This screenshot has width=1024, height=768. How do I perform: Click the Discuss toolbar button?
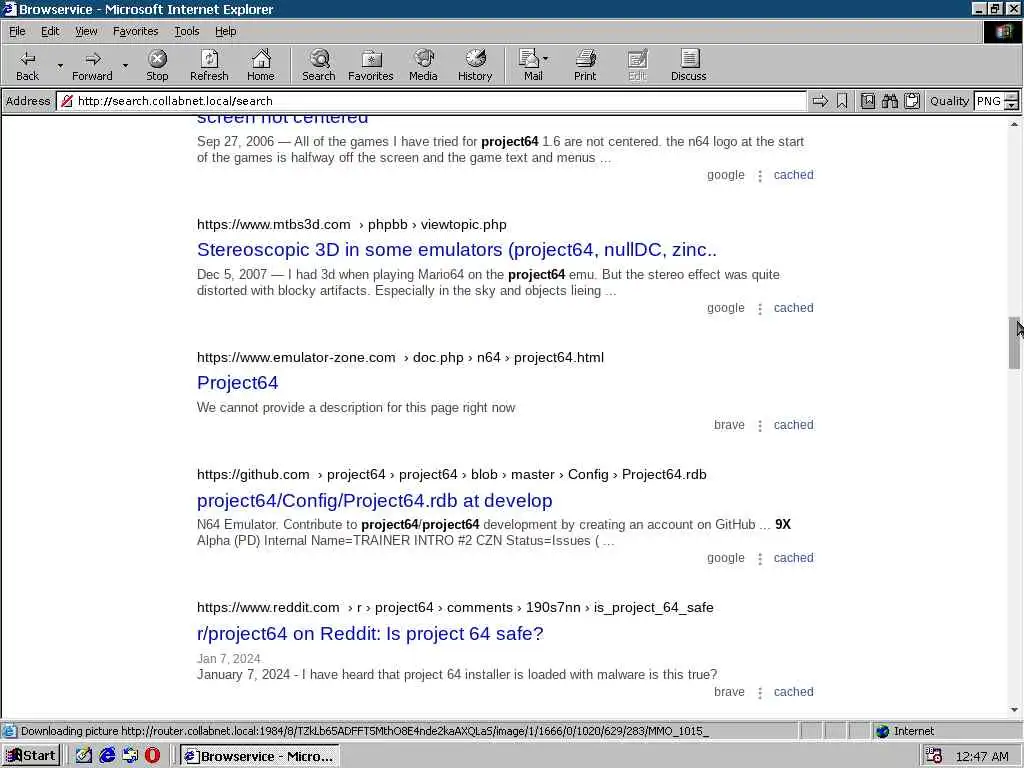click(x=688, y=65)
